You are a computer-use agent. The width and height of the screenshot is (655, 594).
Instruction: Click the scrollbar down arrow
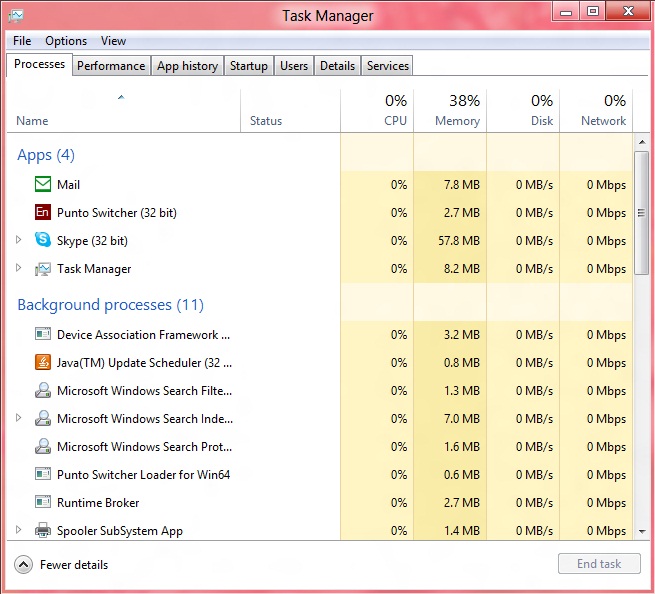(642, 531)
